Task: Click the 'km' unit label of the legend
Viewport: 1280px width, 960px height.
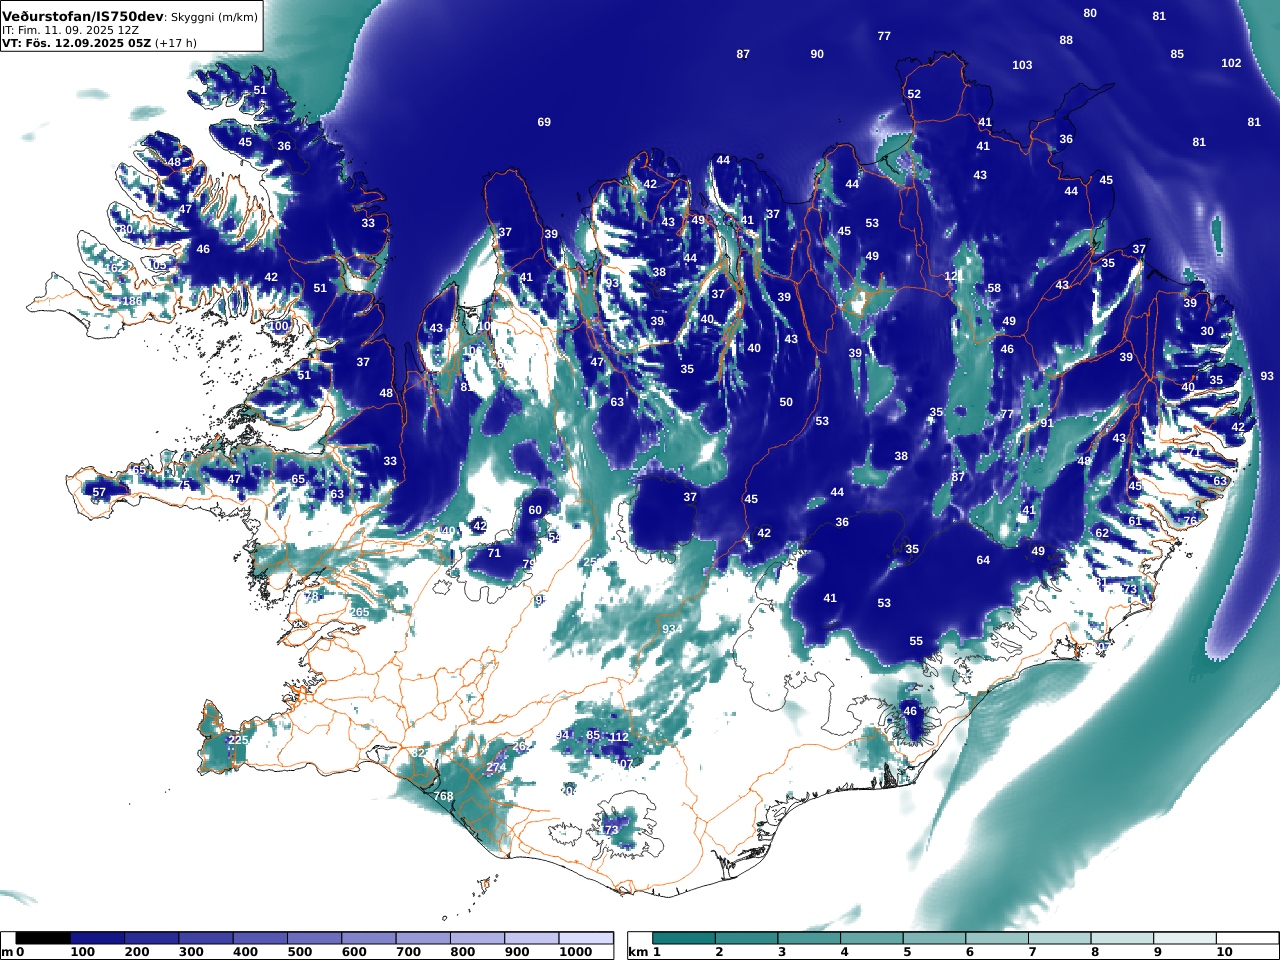Action: pyautogui.click(x=638, y=953)
